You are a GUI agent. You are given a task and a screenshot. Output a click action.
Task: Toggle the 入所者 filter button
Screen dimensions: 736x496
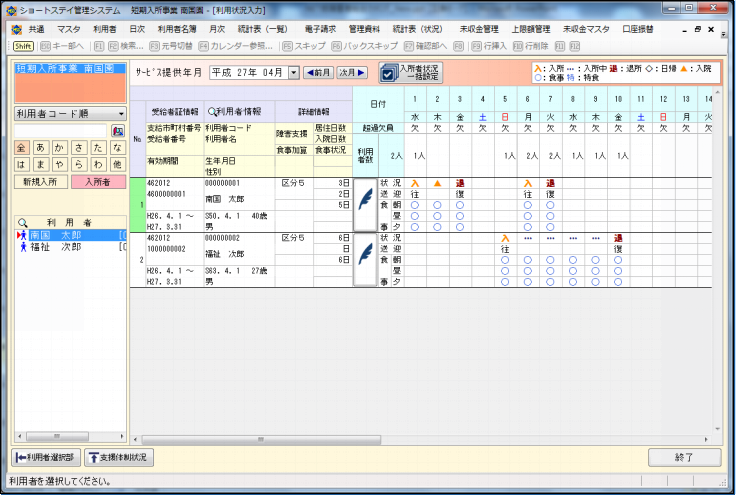click(x=98, y=182)
